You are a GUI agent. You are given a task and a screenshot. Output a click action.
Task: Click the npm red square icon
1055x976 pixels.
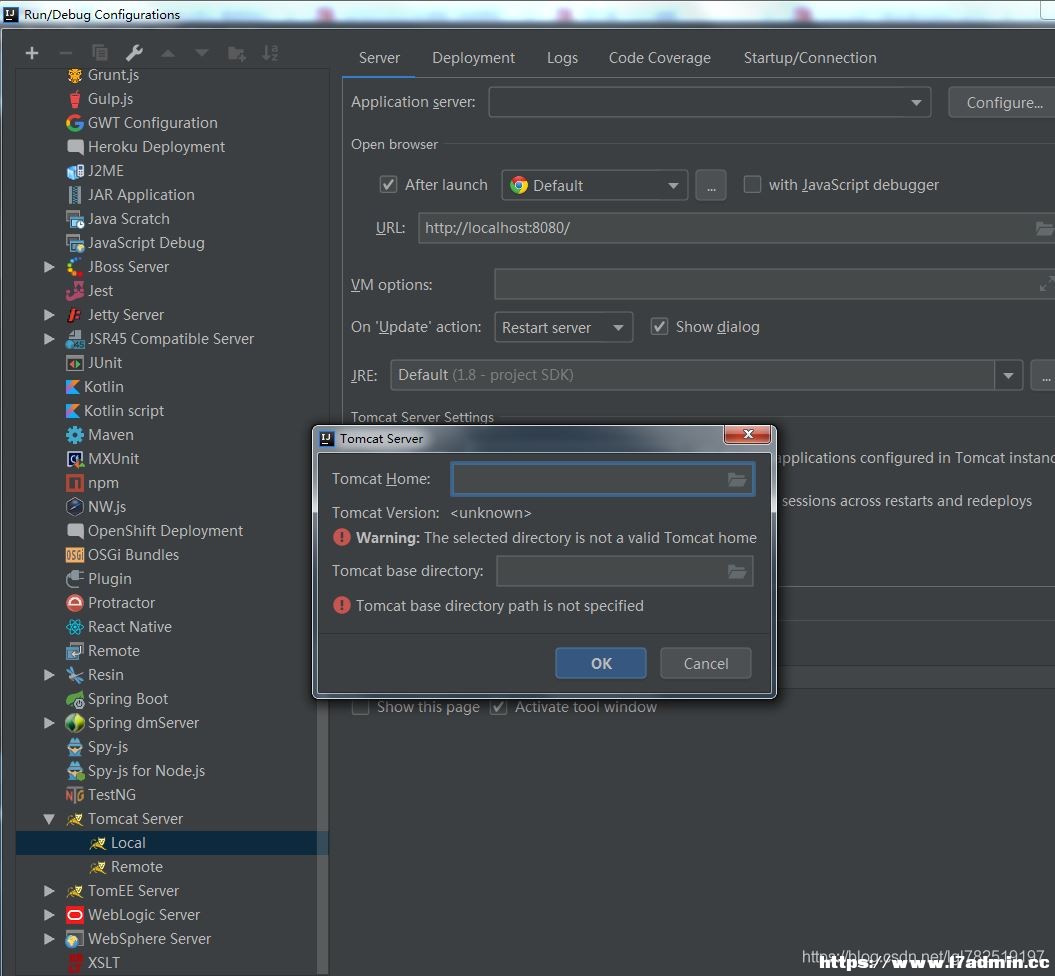click(75, 483)
